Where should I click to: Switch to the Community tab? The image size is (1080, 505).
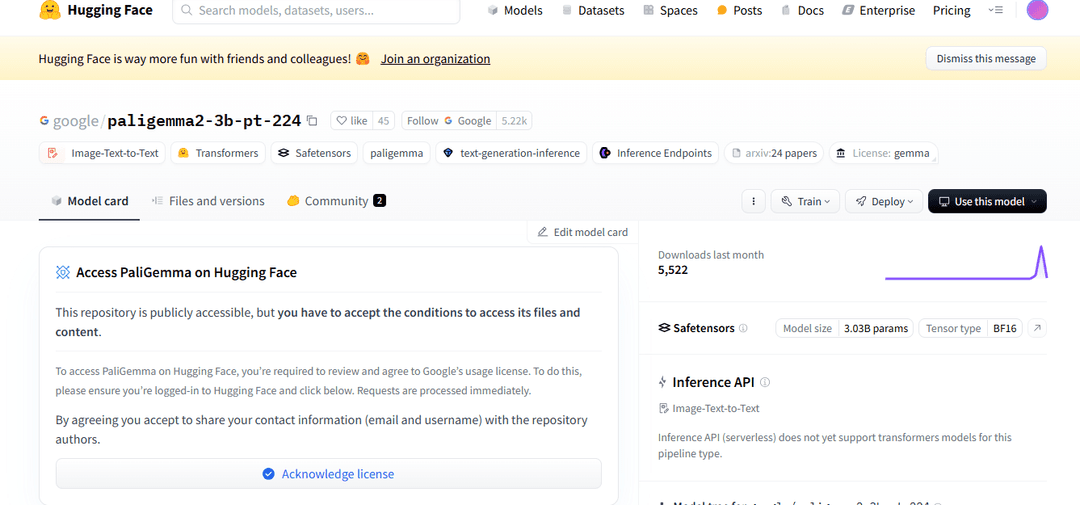coord(335,201)
